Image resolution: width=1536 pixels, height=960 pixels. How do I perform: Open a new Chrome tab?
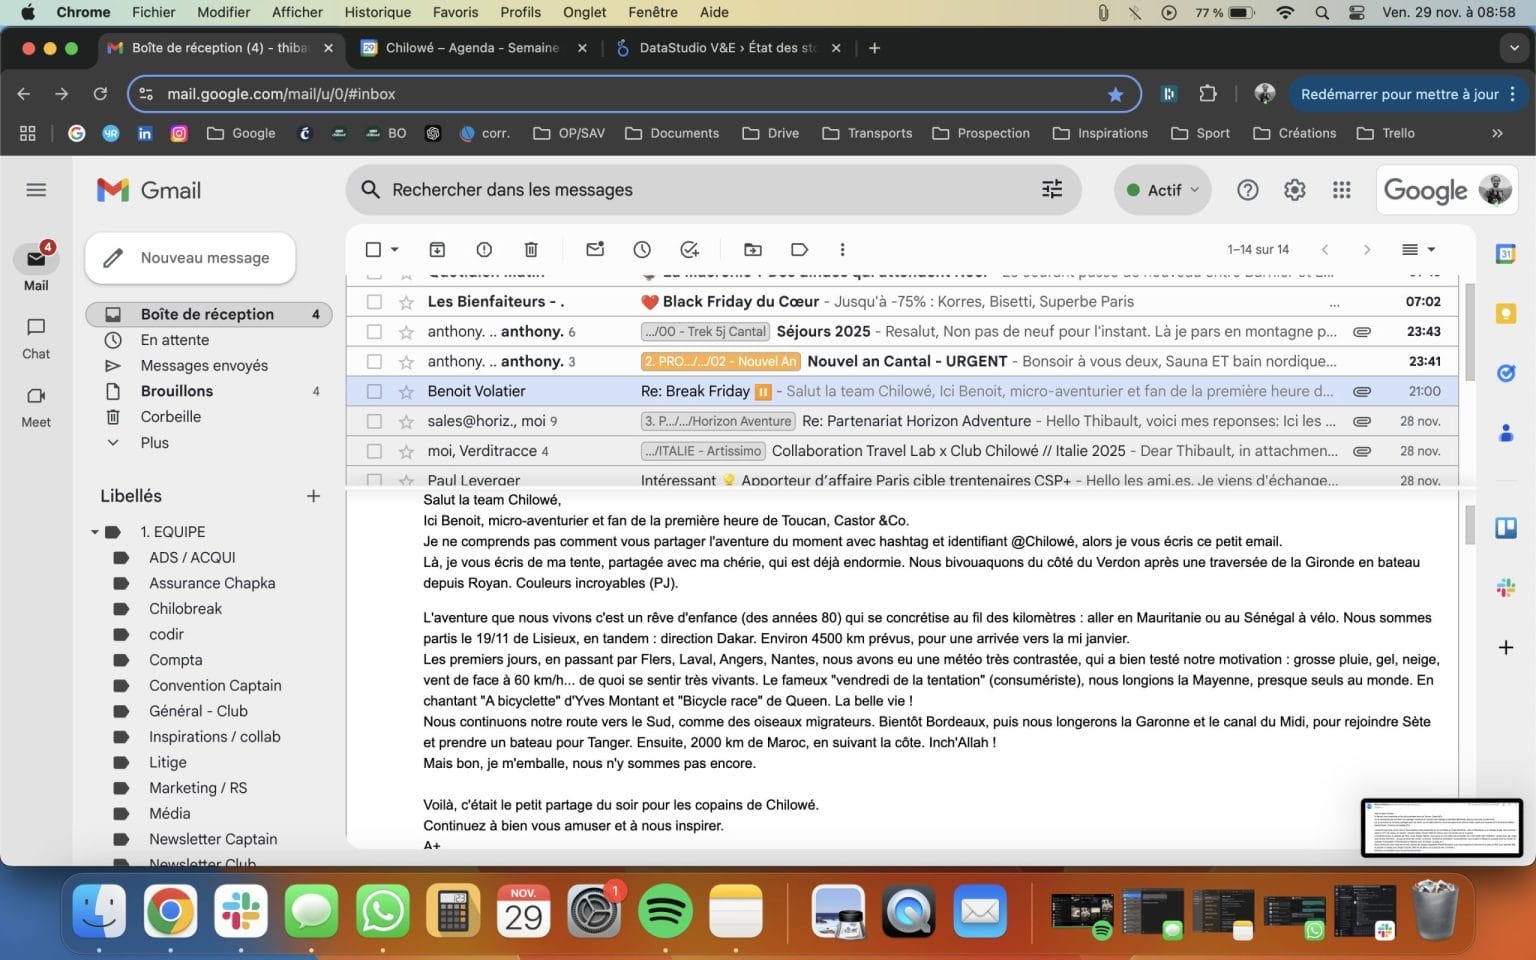point(874,48)
